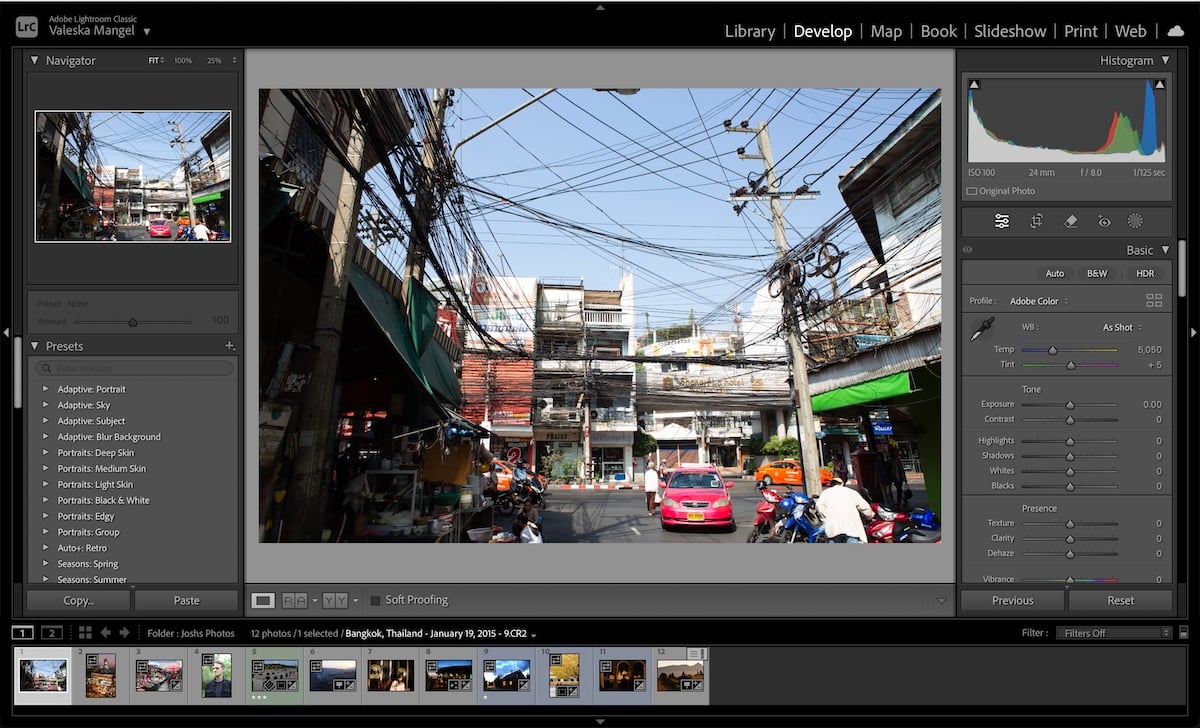Convert the photo with the B&W toggle

pyautogui.click(x=1096, y=272)
